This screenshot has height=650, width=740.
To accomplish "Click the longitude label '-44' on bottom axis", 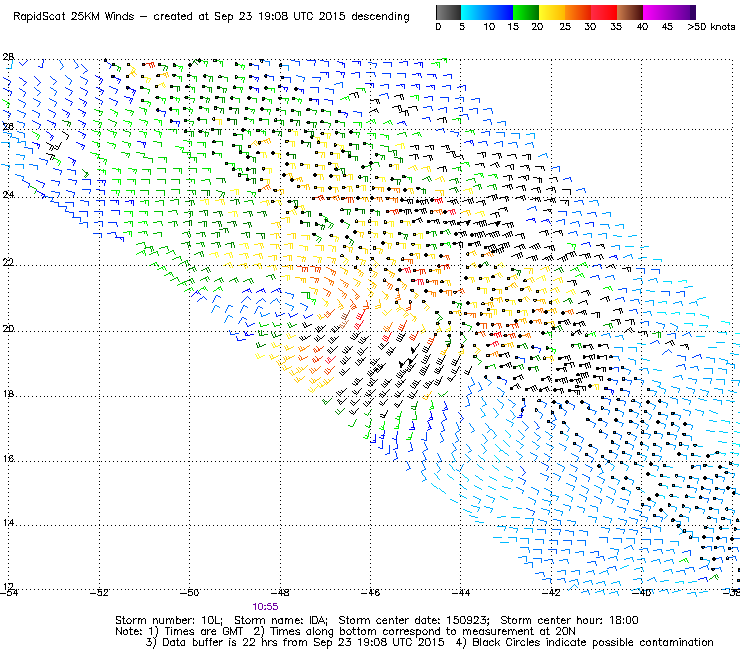I will click(x=461, y=593).
